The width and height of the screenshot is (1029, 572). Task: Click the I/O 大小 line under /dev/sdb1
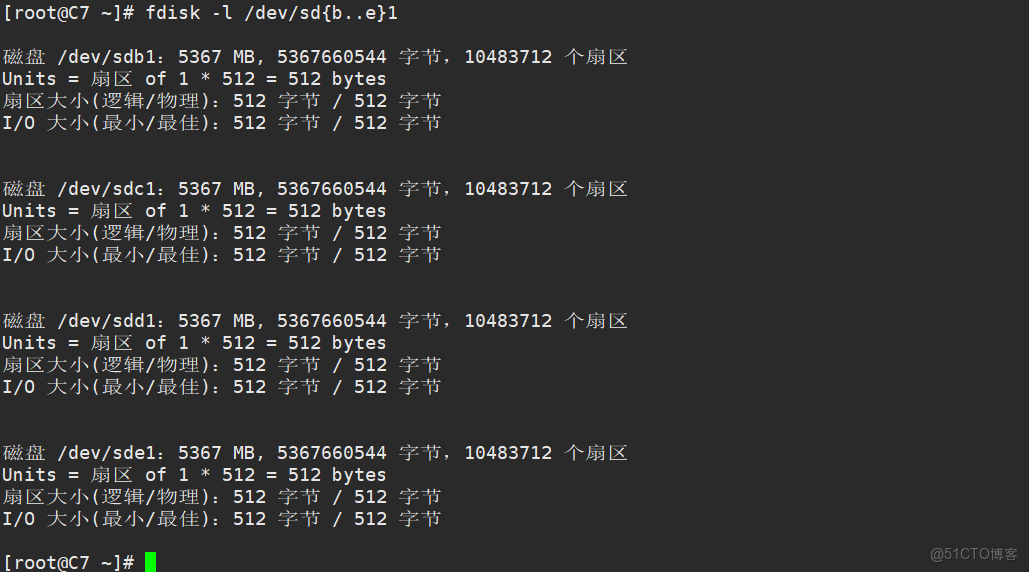(221, 123)
